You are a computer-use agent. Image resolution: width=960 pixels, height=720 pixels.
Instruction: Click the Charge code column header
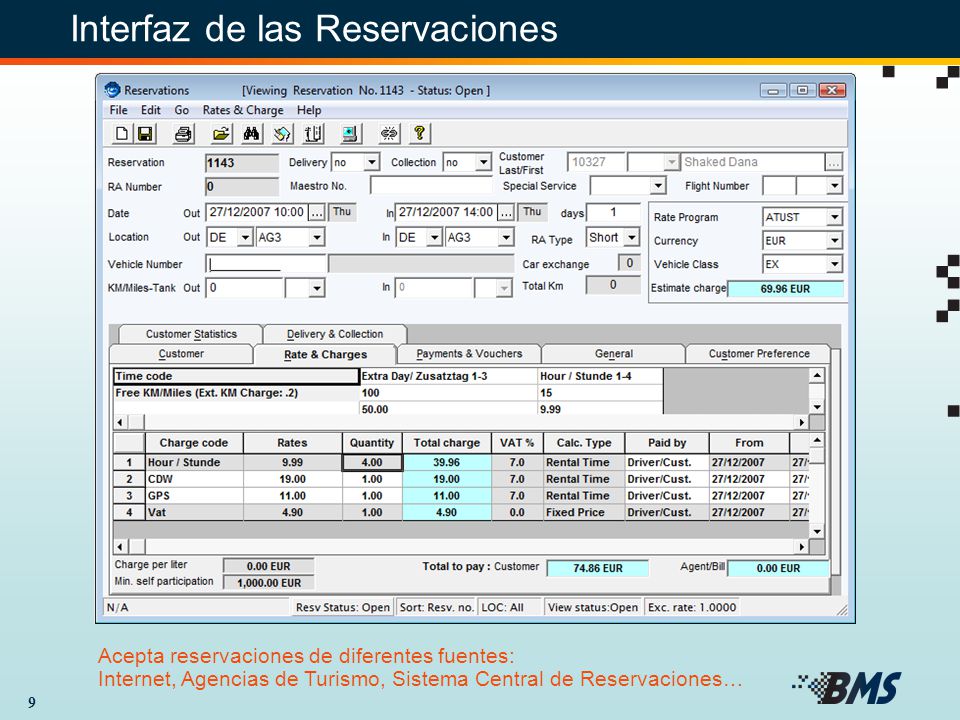(x=193, y=443)
